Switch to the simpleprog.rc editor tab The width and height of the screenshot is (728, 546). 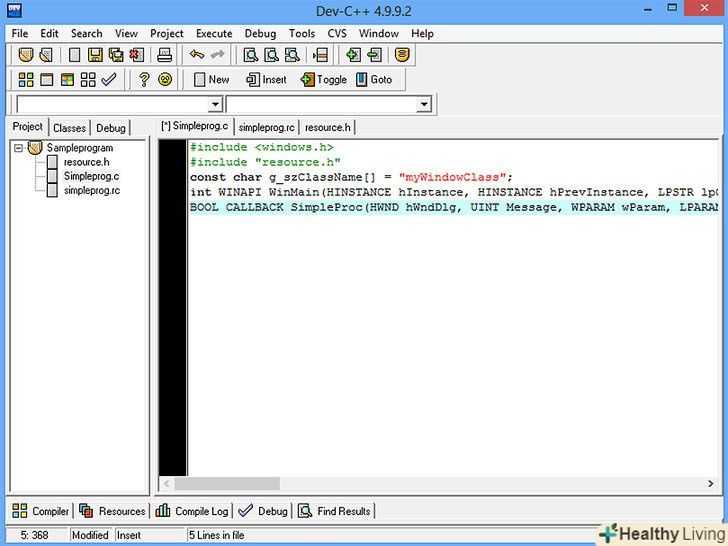[266, 128]
